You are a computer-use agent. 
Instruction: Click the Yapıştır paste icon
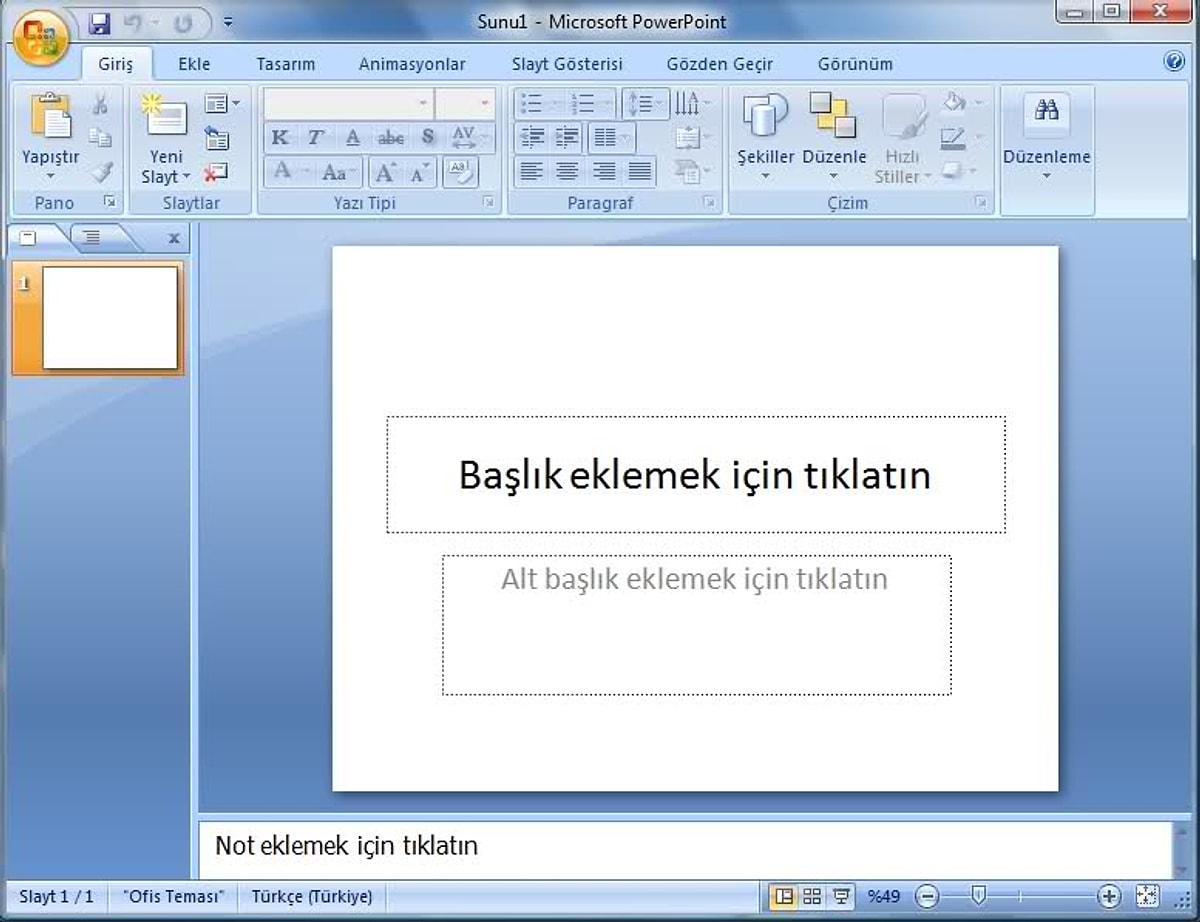tap(50, 117)
